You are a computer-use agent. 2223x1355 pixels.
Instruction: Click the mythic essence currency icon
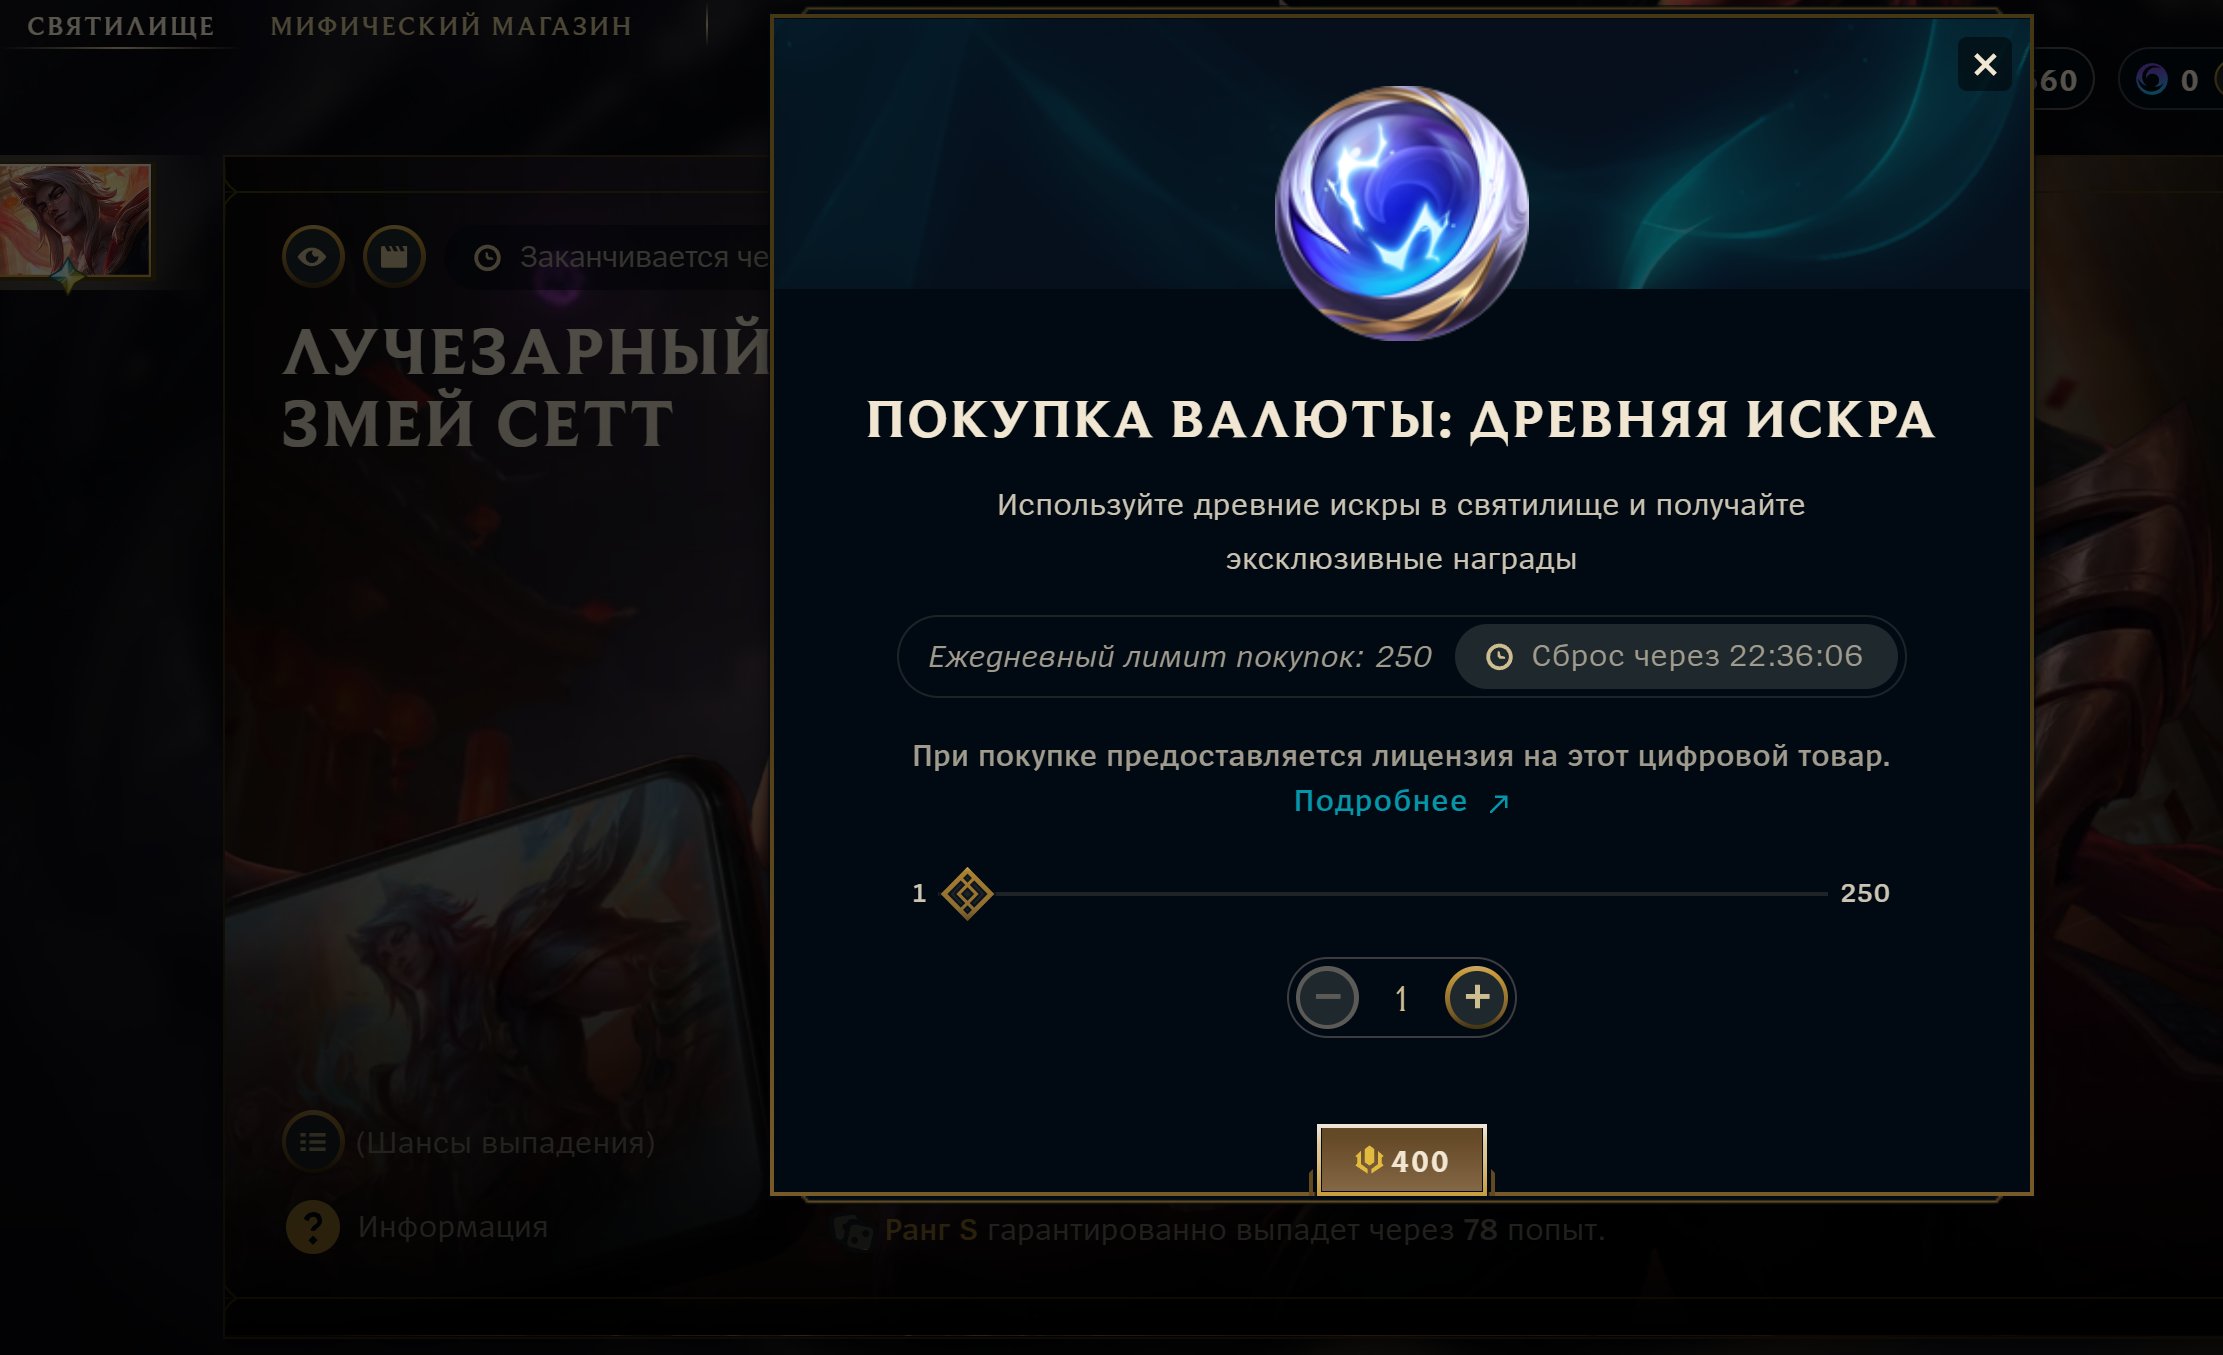coord(2151,80)
